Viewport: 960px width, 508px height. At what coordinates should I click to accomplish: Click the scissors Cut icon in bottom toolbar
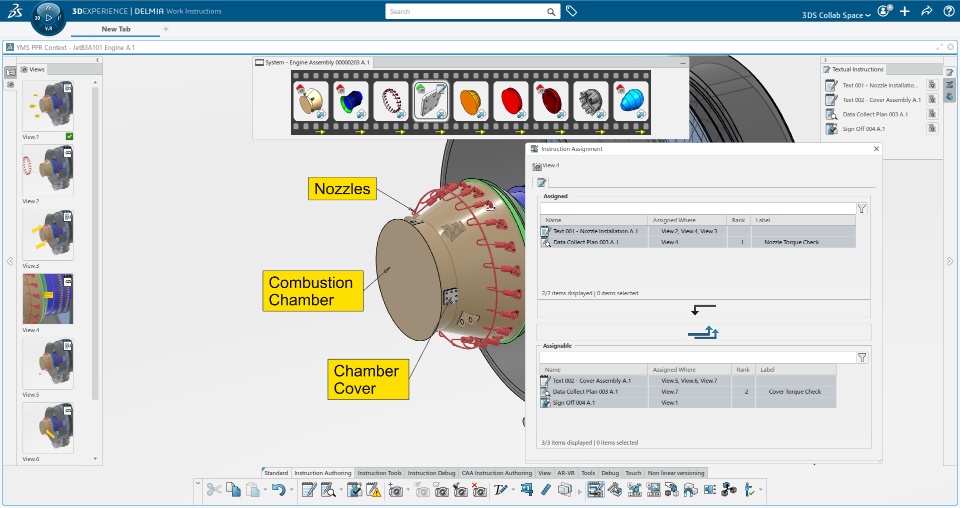point(214,490)
